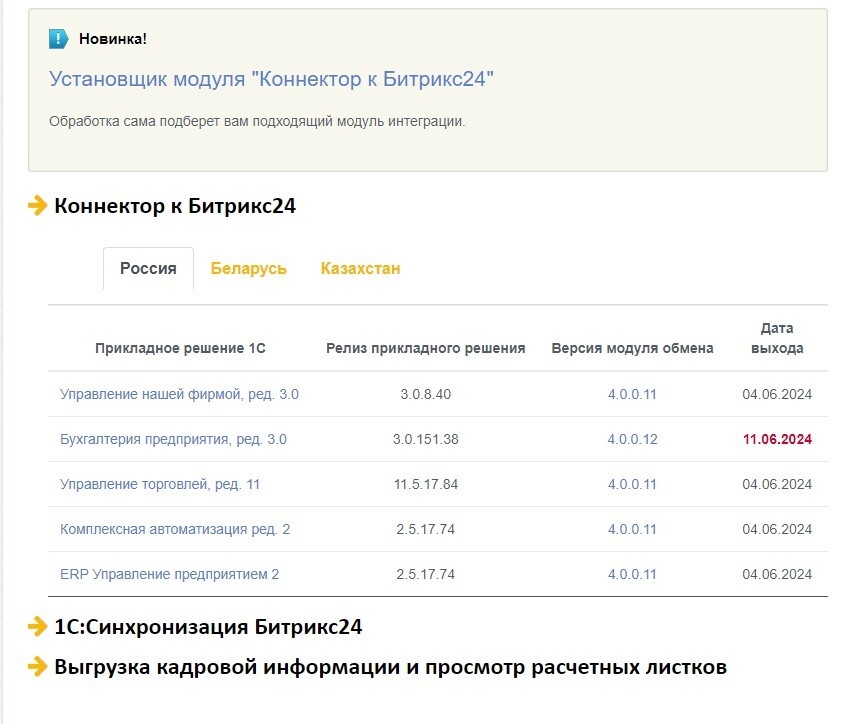The width and height of the screenshot is (852, 724).
Task: Switch to the Казахстан tab
Action: [x=360, y=269]
